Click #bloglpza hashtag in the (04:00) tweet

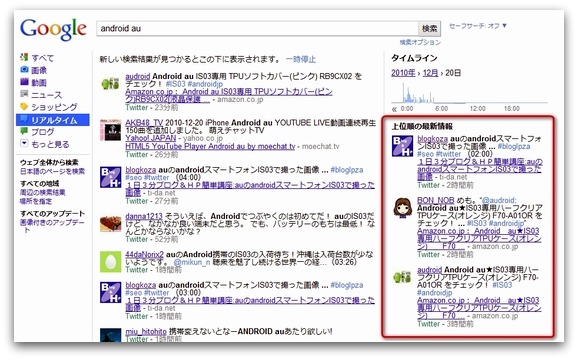coord(347,170)
